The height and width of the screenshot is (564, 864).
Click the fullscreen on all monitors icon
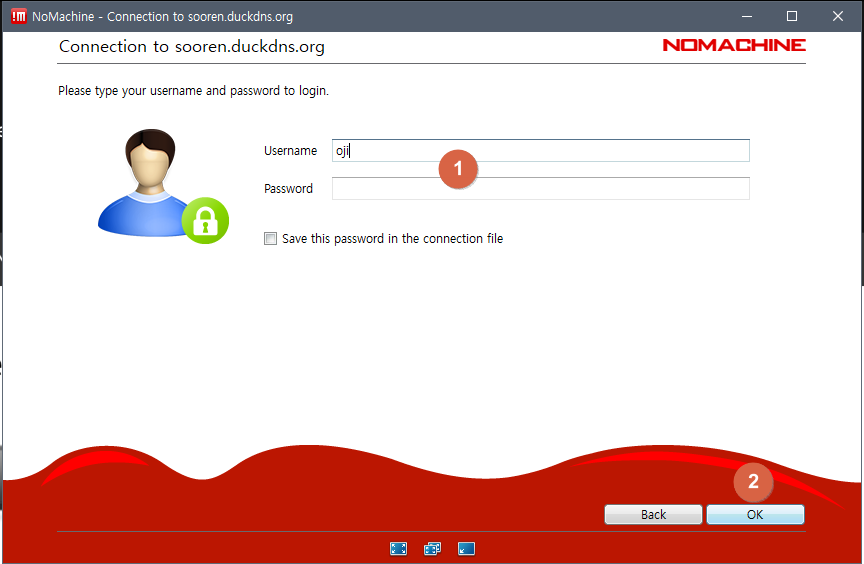pyautogui.click(x=433, y=549)
